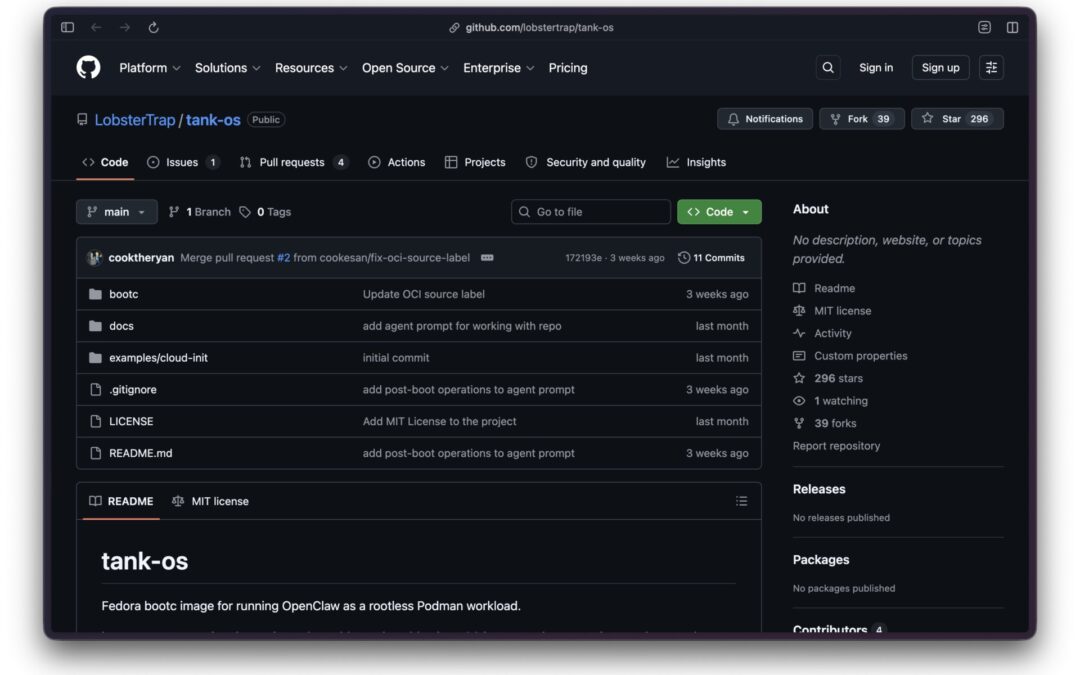The height and width of the screenshot is (675, 1080).
Task: Open the appearance settings sliders icon
Action: point(991,68)
